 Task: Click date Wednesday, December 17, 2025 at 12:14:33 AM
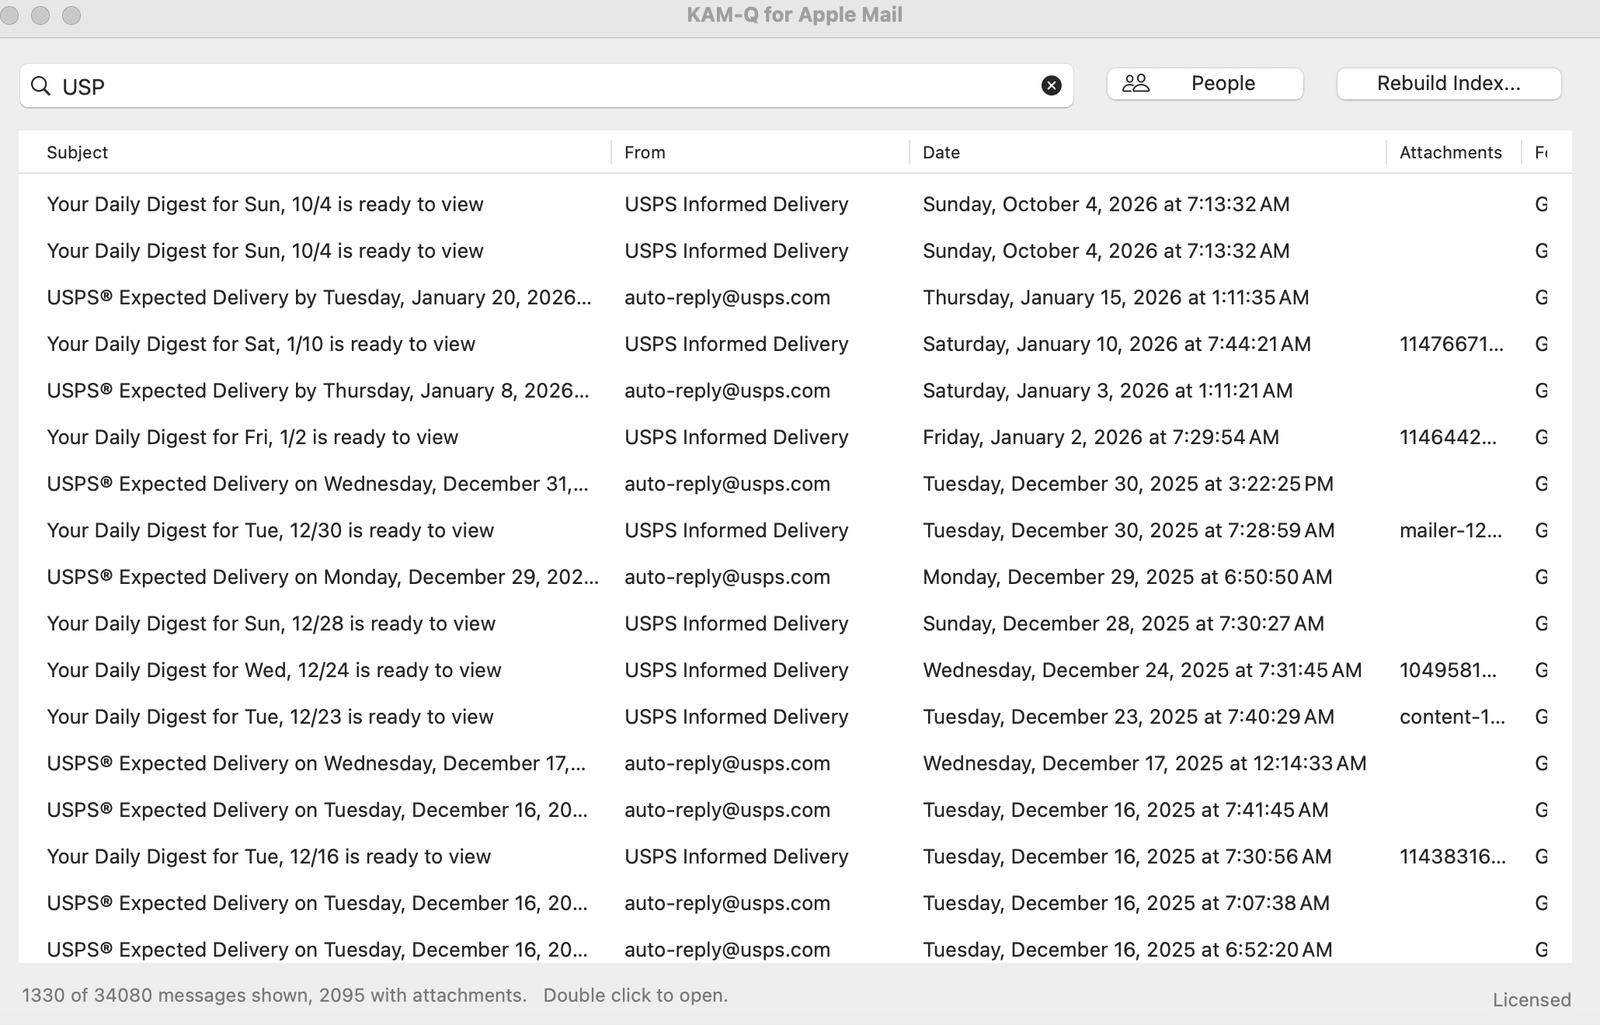(x=1144, y=763)
